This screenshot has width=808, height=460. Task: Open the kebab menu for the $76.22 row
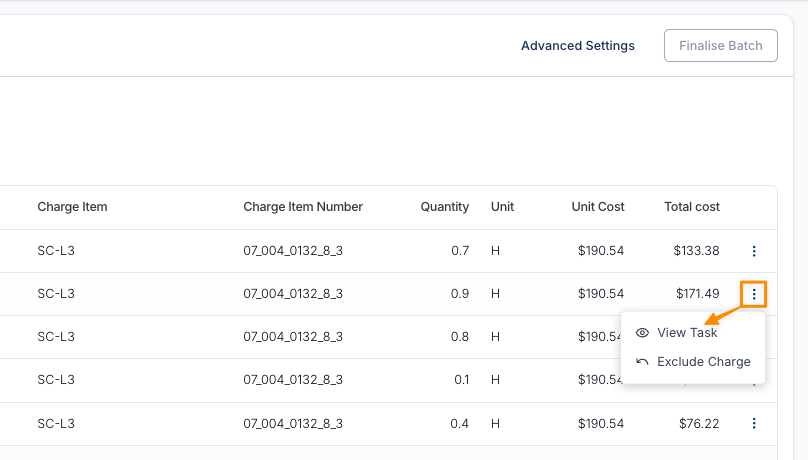754,424
